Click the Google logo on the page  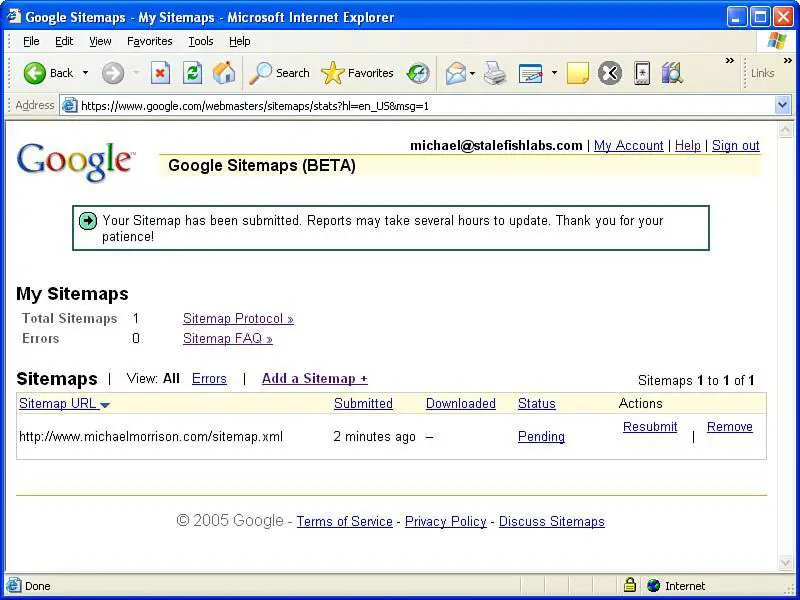(76, 161)
